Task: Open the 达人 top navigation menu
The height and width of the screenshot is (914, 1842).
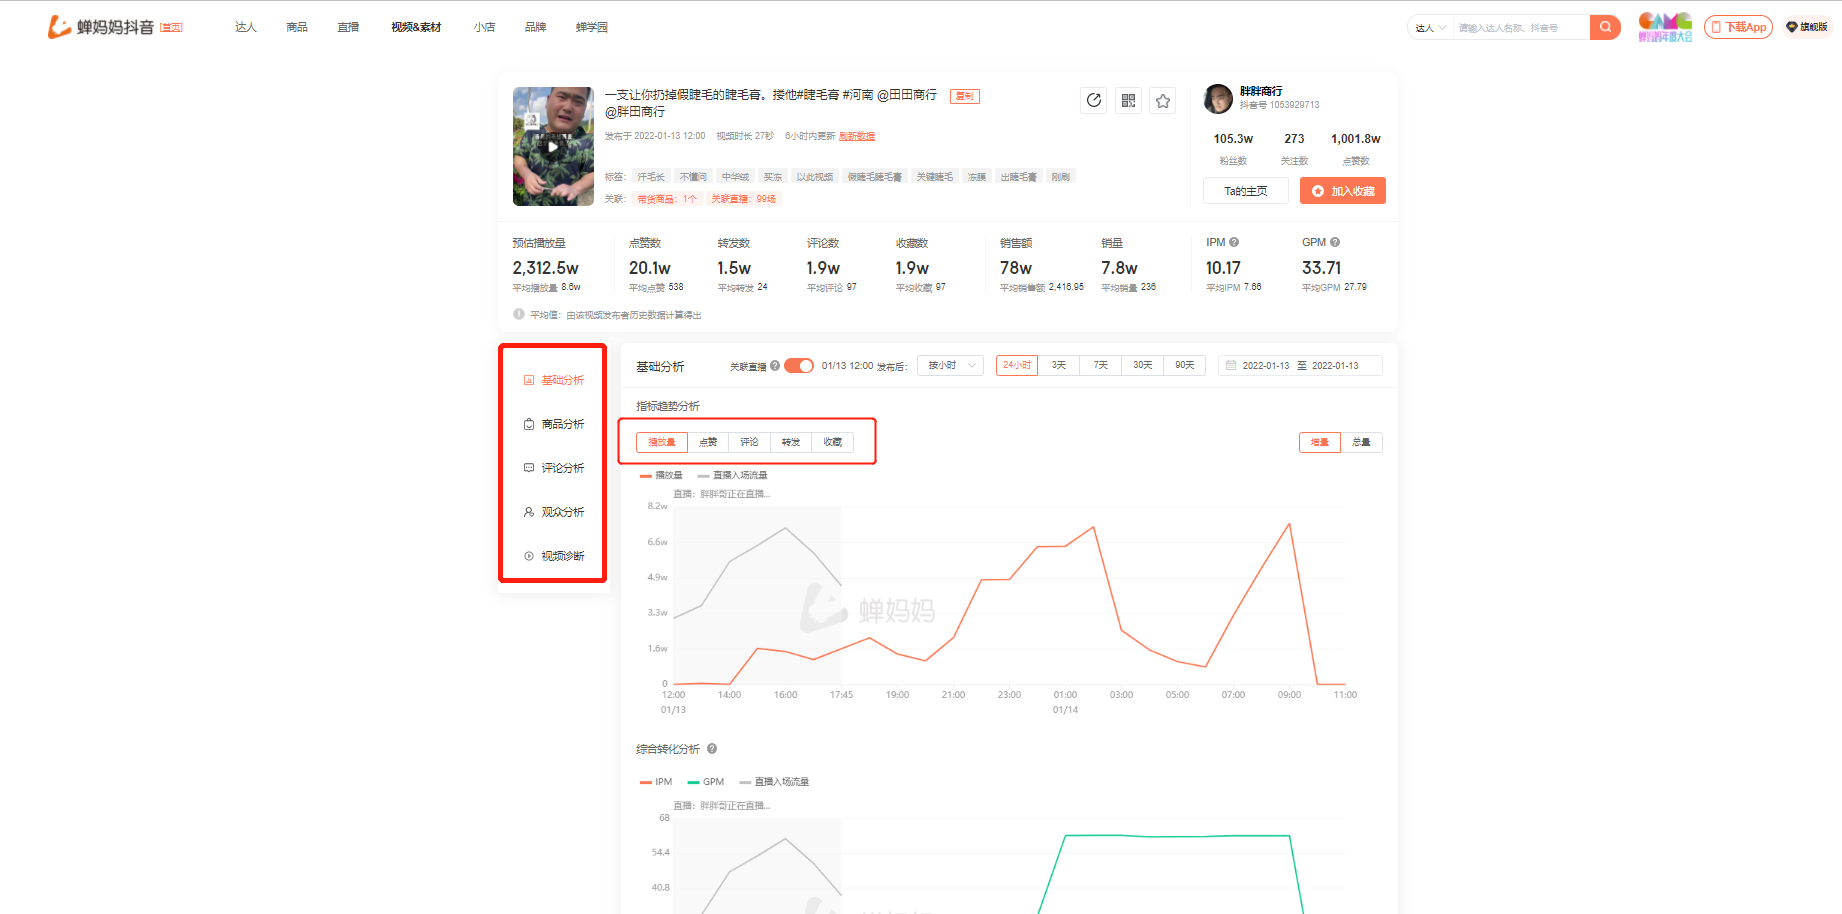Action: pos(246,27)
